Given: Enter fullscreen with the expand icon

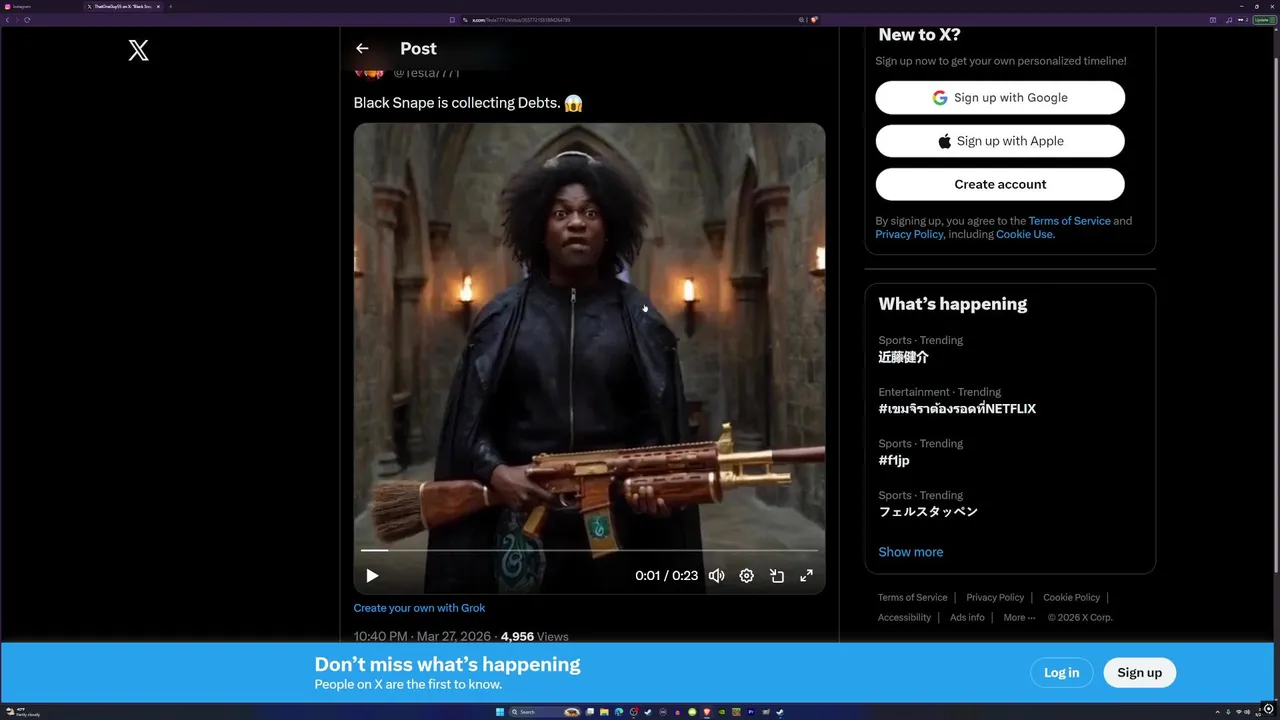Looking at the screenshot, I should [x=806, y=575].
